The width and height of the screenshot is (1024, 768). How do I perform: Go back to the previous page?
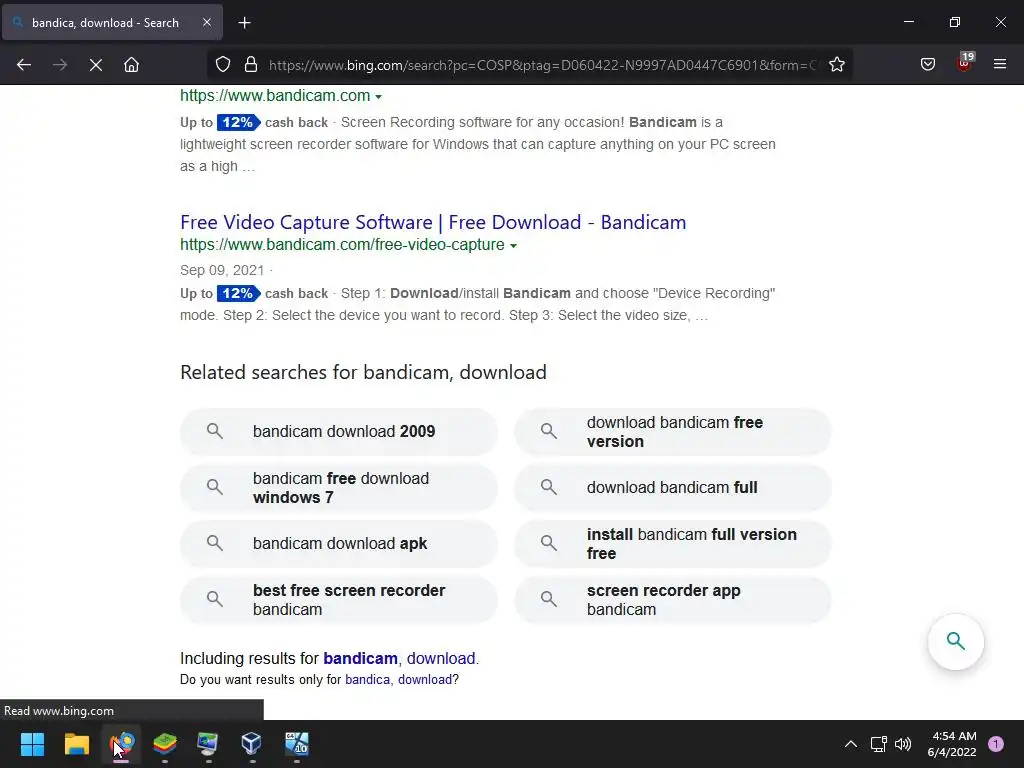(24, 65)
